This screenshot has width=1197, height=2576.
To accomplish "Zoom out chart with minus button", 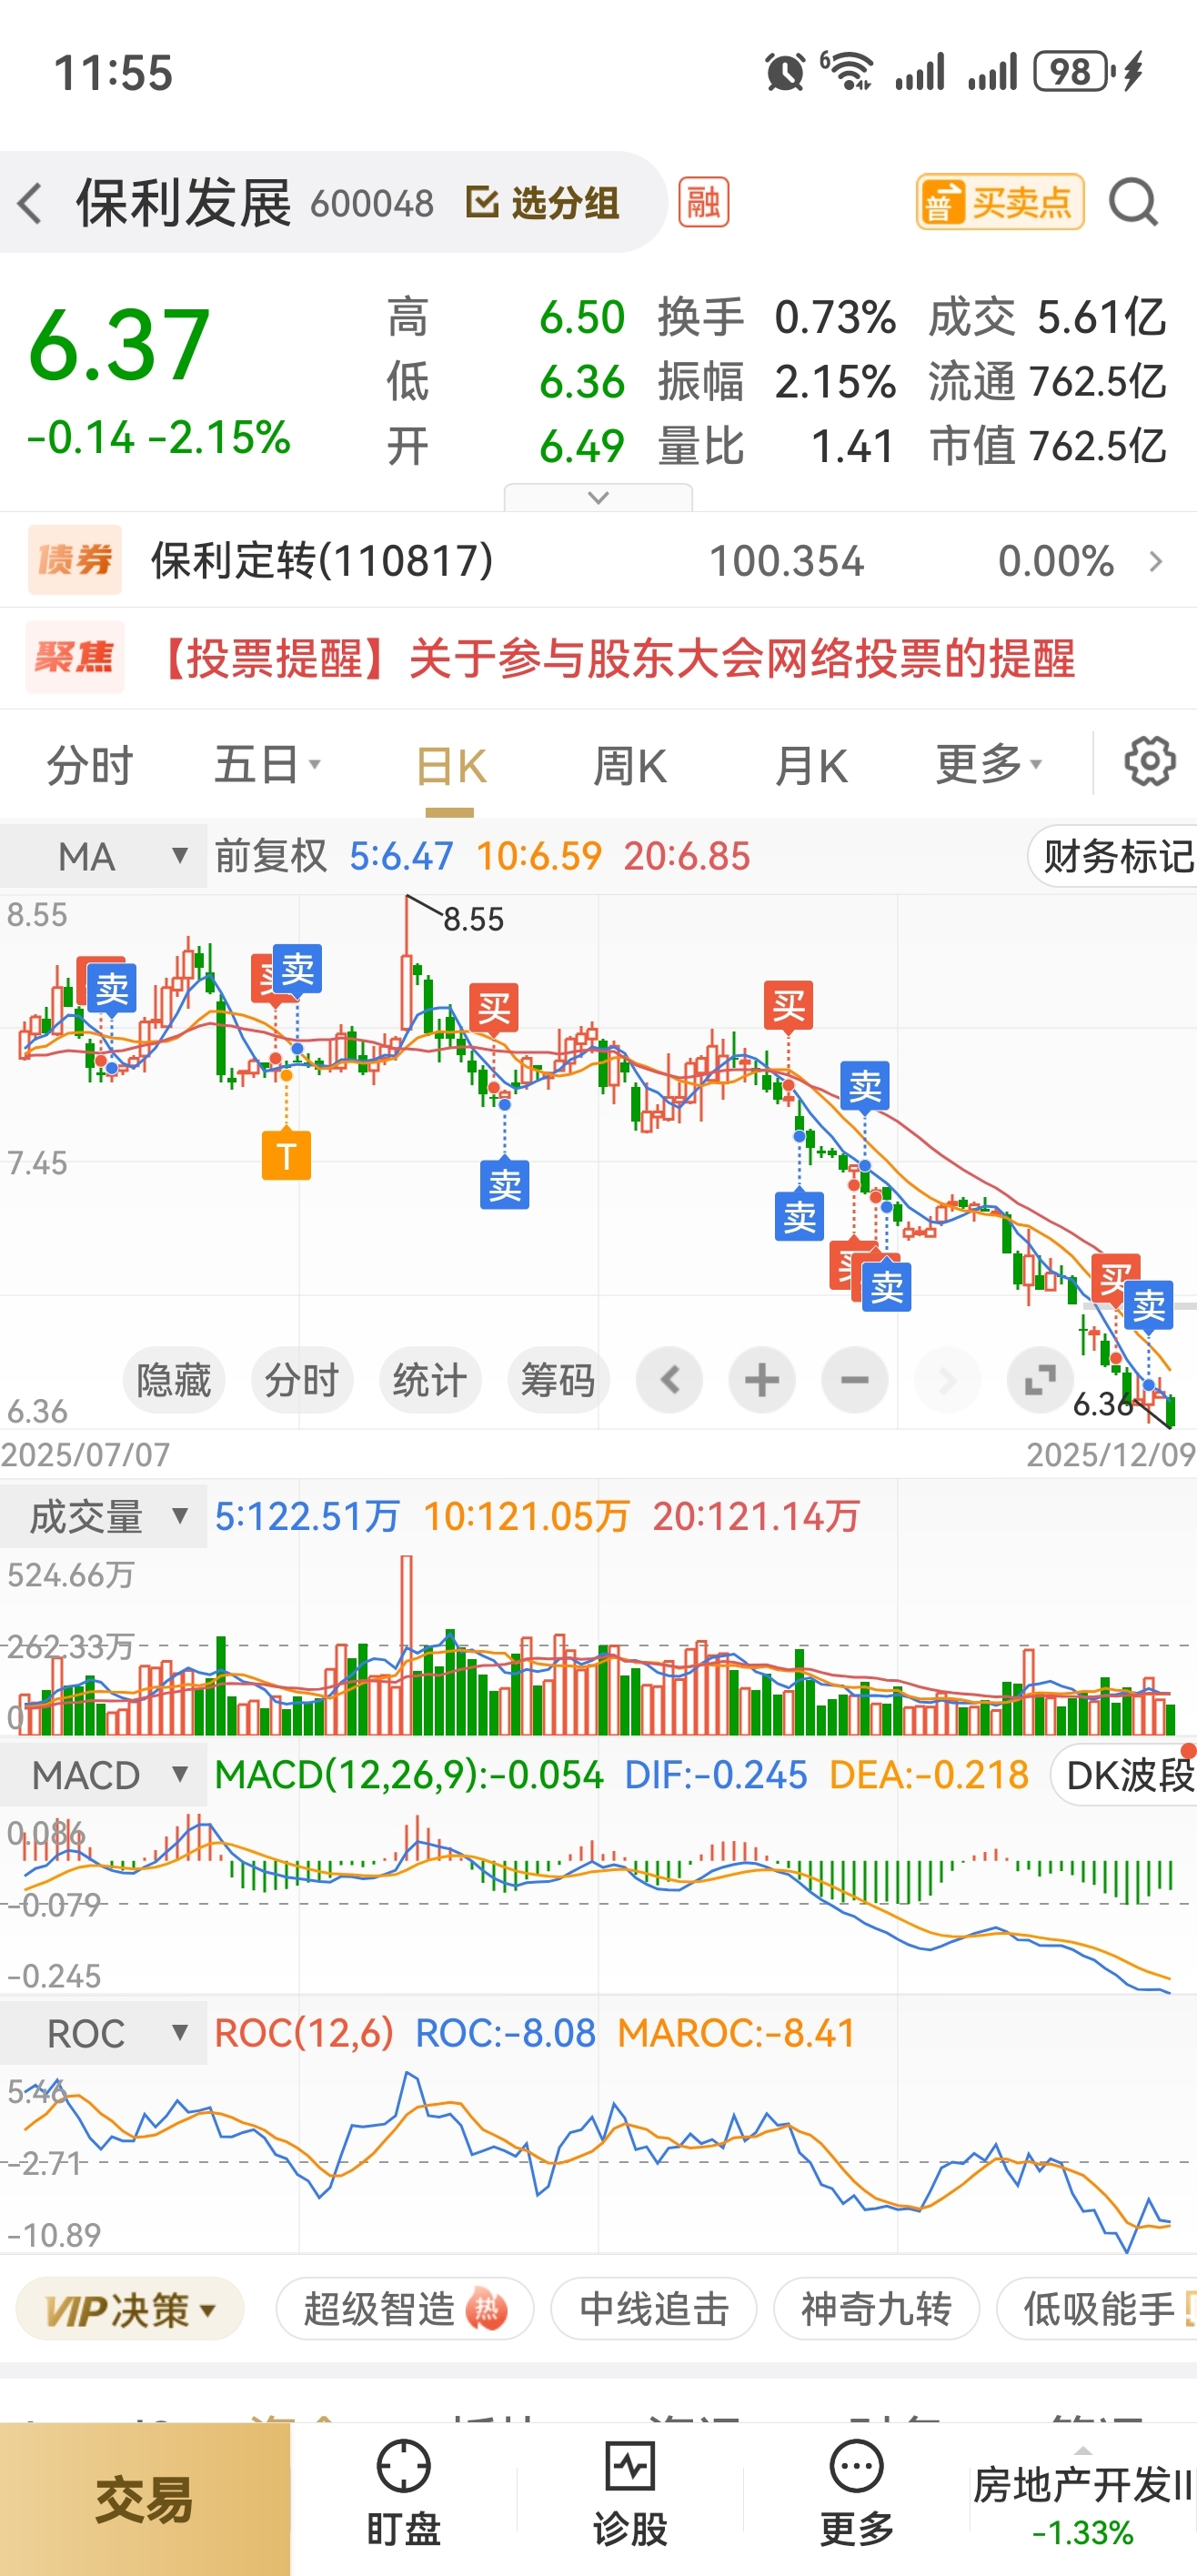I will click(855, 1380).
